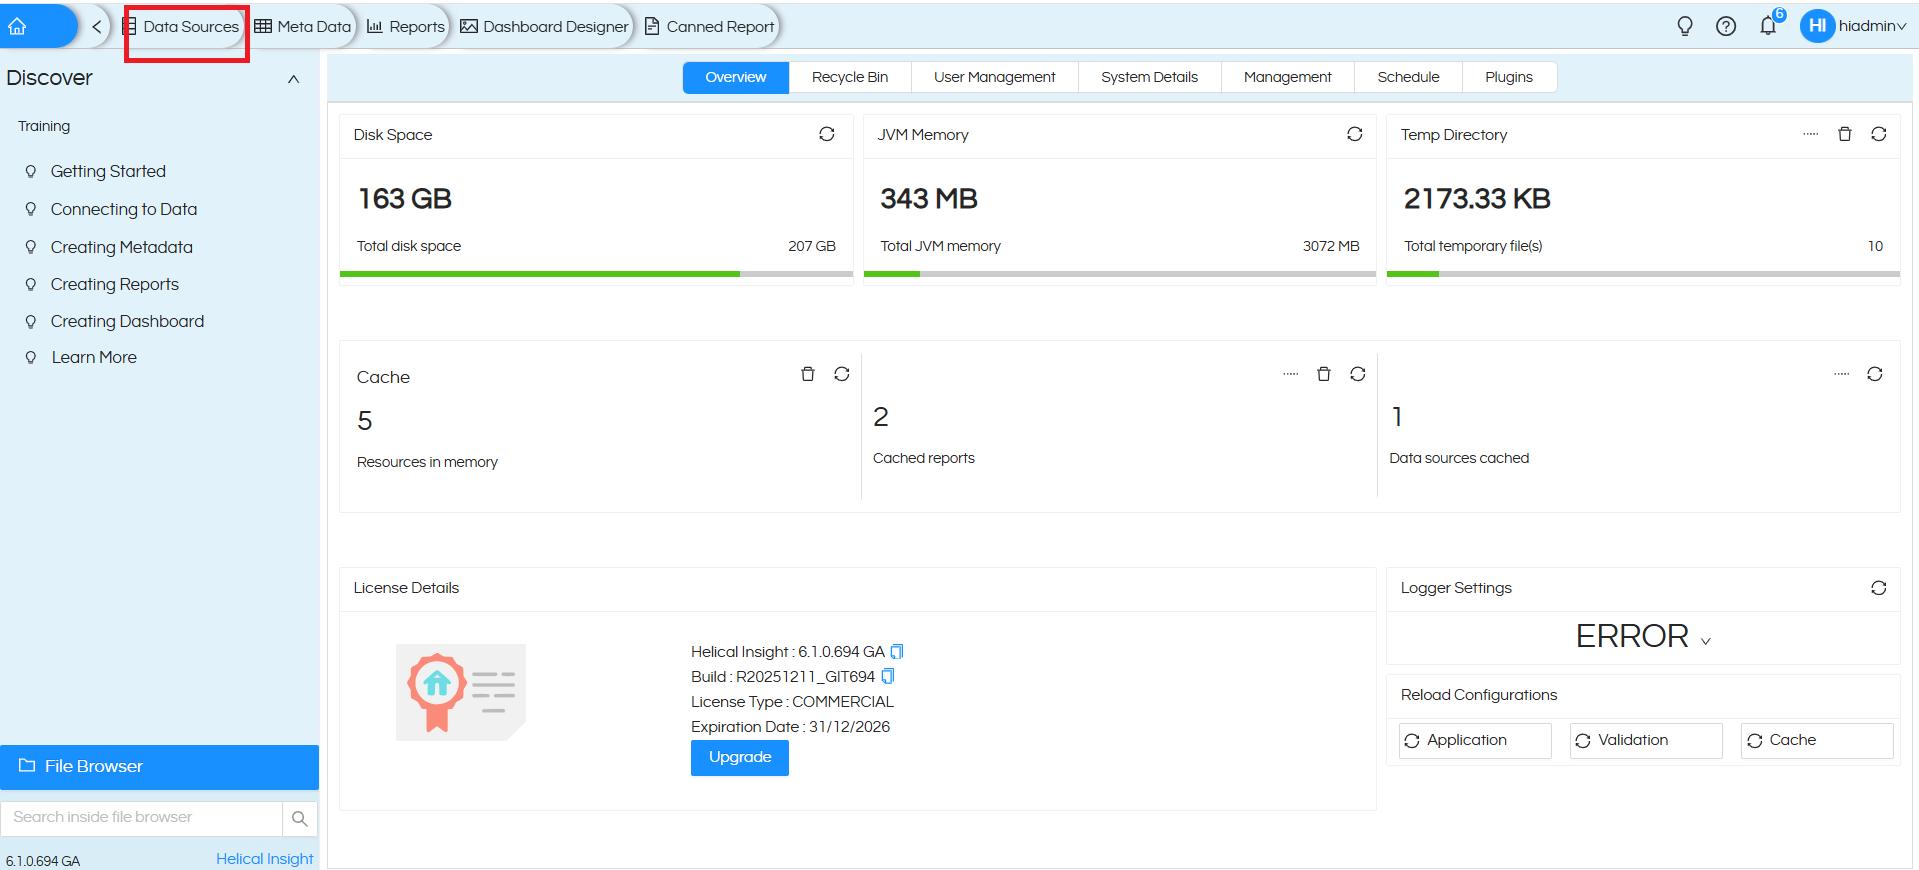
Task: Open Data sources cached more options dots
Action: click(1842, 374)
